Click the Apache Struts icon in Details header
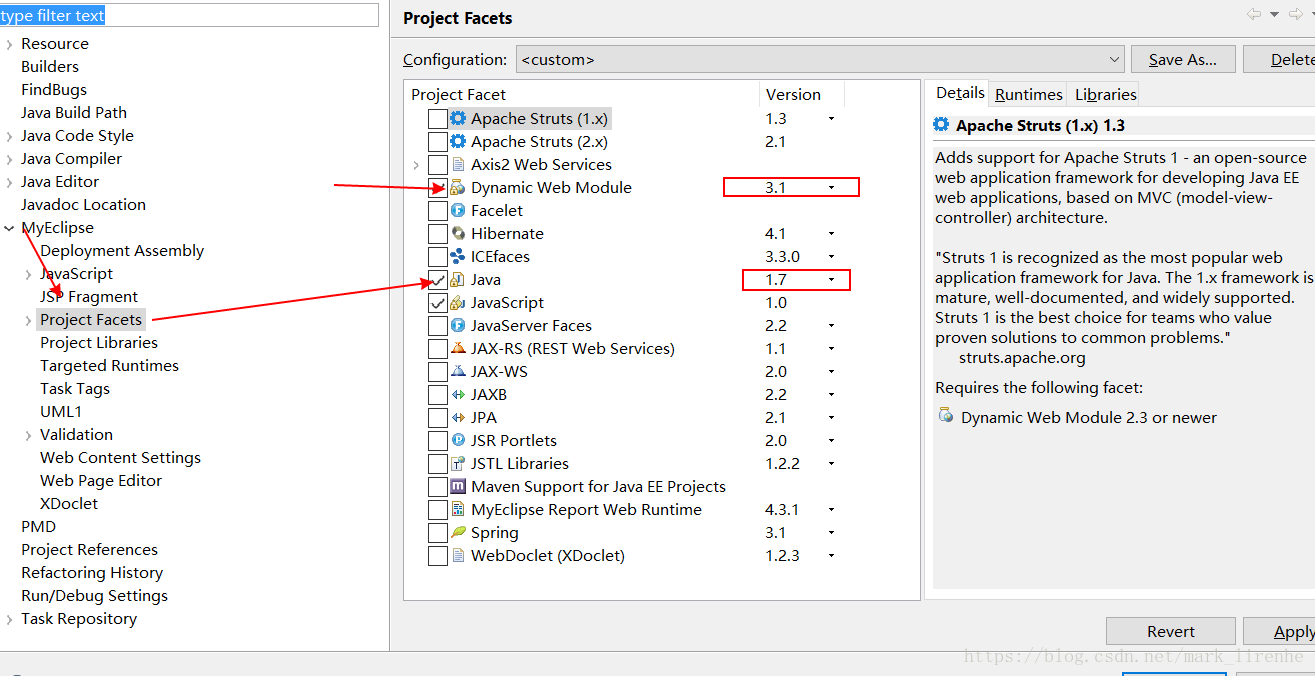This screenshot has height=676, width=1315. 941,125
